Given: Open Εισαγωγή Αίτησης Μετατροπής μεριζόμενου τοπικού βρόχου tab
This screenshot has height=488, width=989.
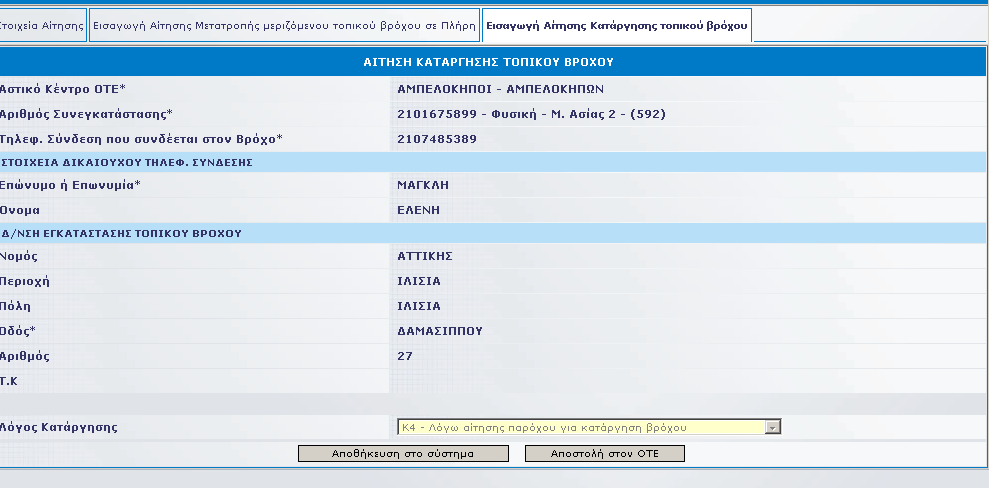Looking at the screenshot, I should [284, 26].
